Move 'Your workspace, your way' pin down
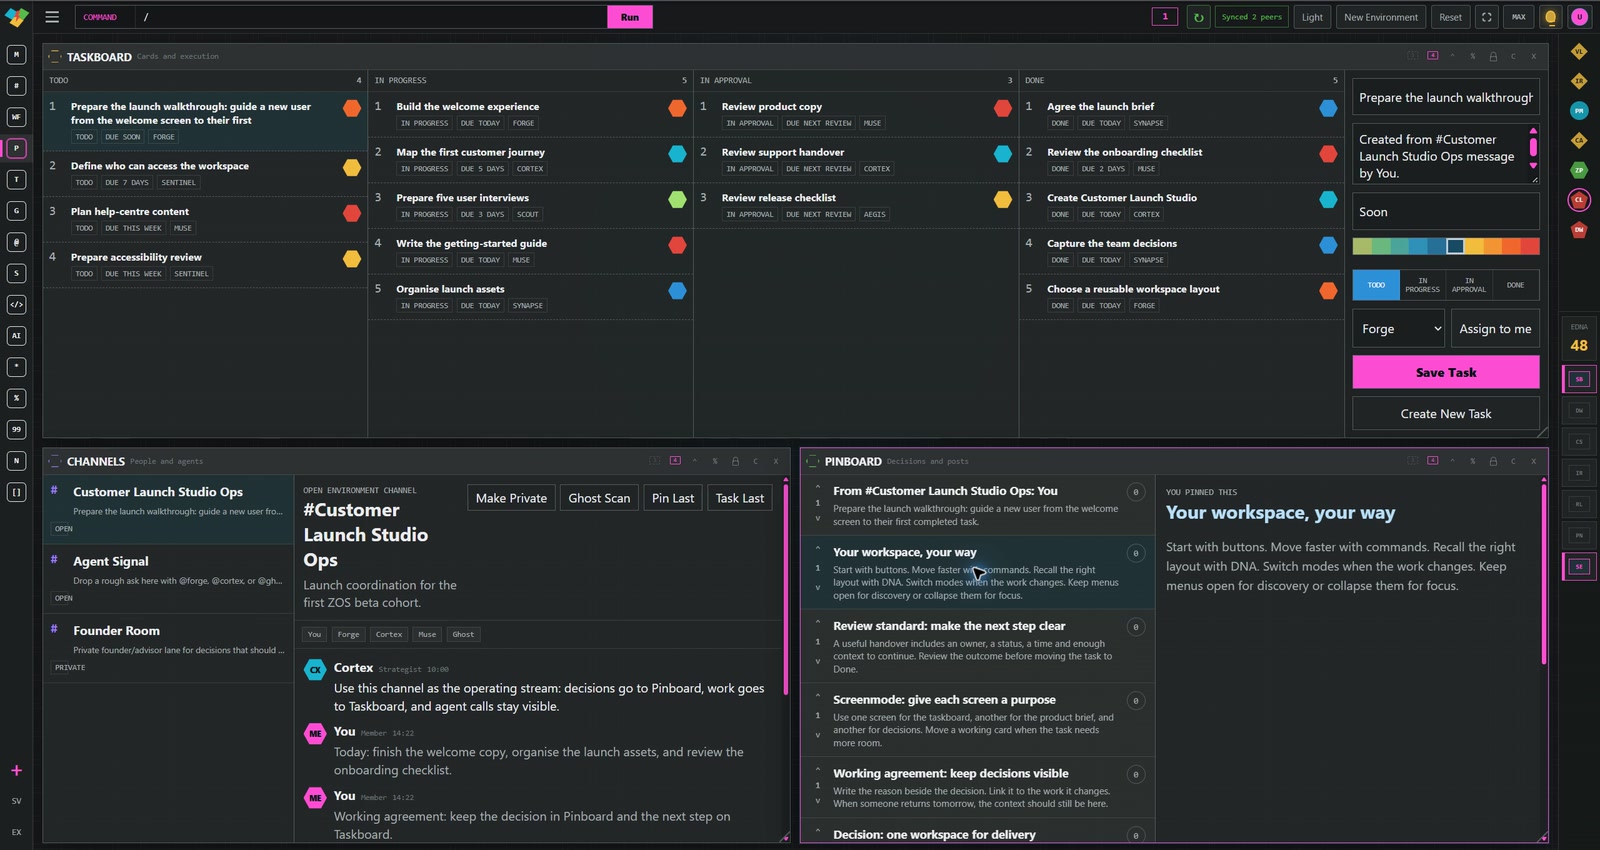This screenshot has width=1600, height=850. (817, 587)
